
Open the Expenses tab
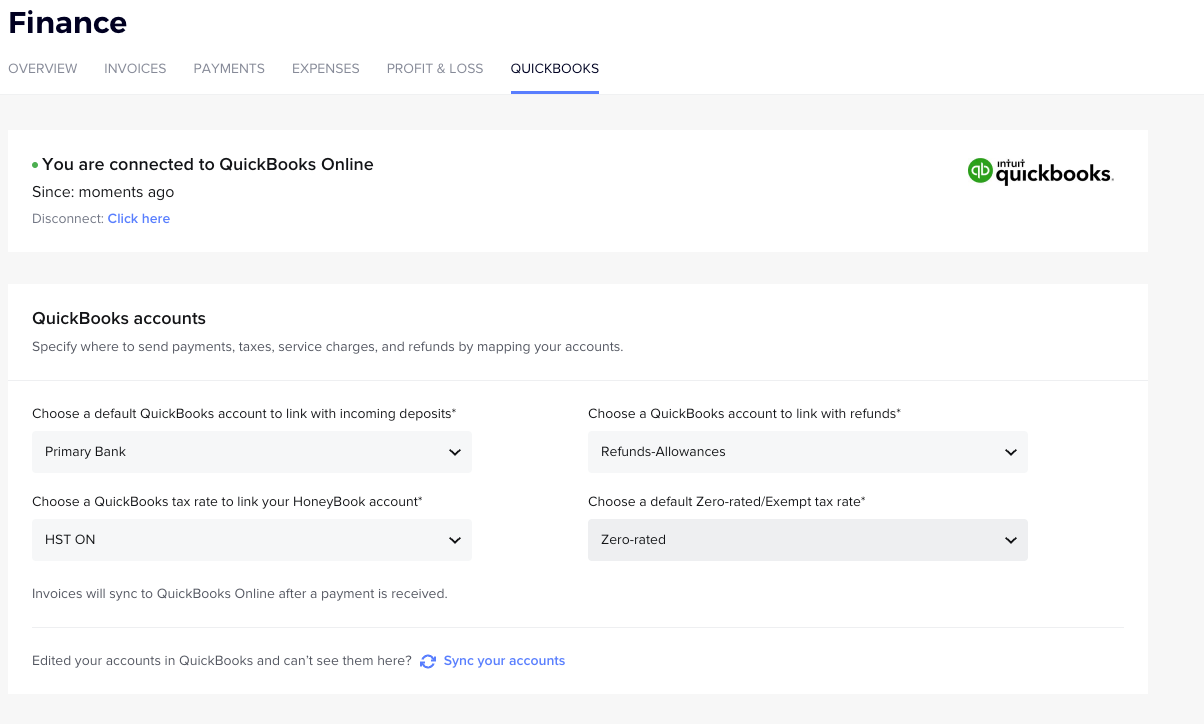(x=326, y=69)
